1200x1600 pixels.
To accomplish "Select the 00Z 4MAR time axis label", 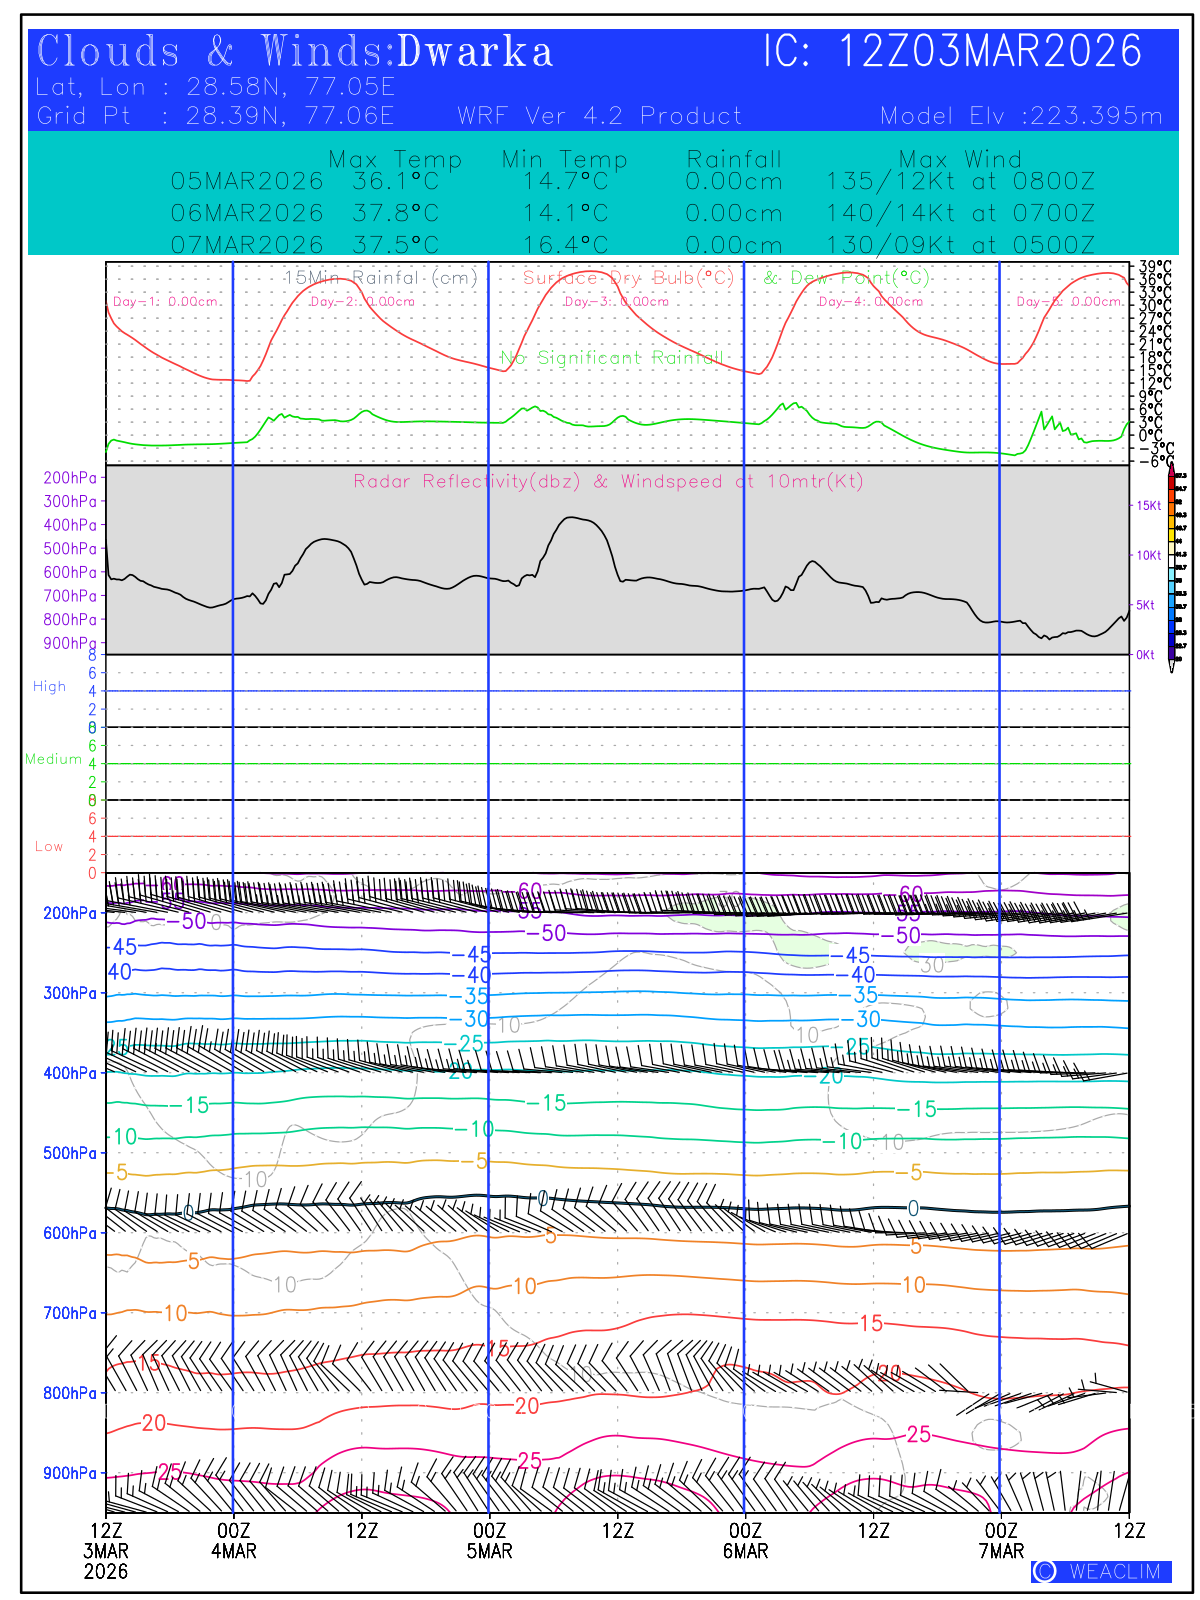I will pos(233,1541).
